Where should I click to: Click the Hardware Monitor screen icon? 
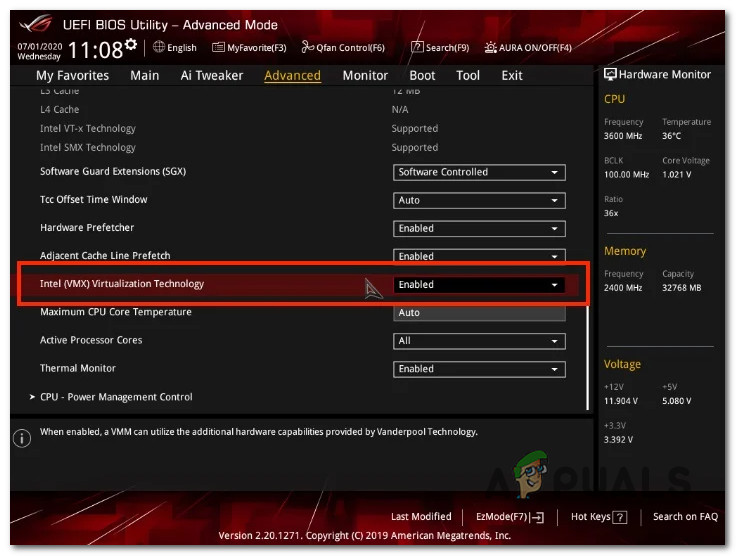point(610,74)
